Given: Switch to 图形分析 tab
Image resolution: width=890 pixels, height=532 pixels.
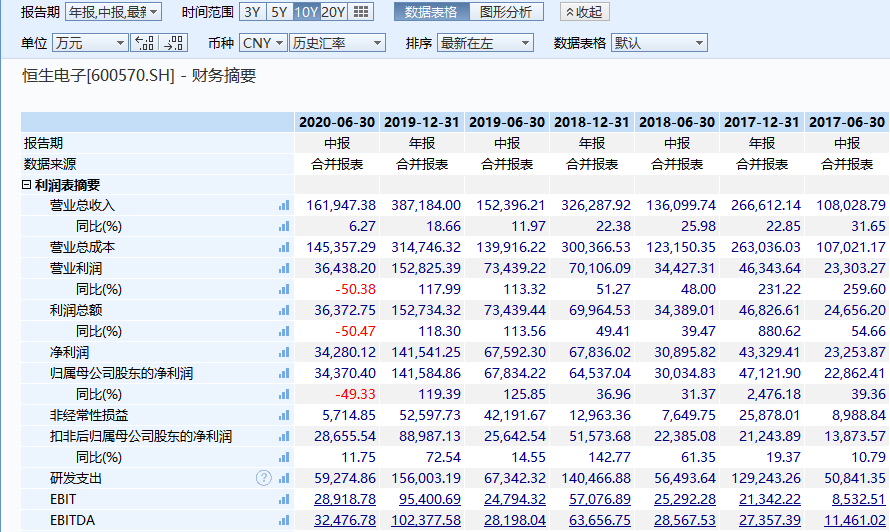Looking at the screenshot, I should 506,12.
